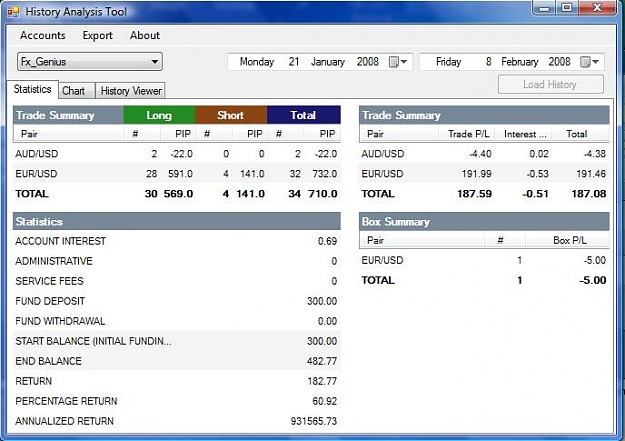Screen dimensions: 625x441
Task: Select the END BALANCE row
Action: coord(177,361)
